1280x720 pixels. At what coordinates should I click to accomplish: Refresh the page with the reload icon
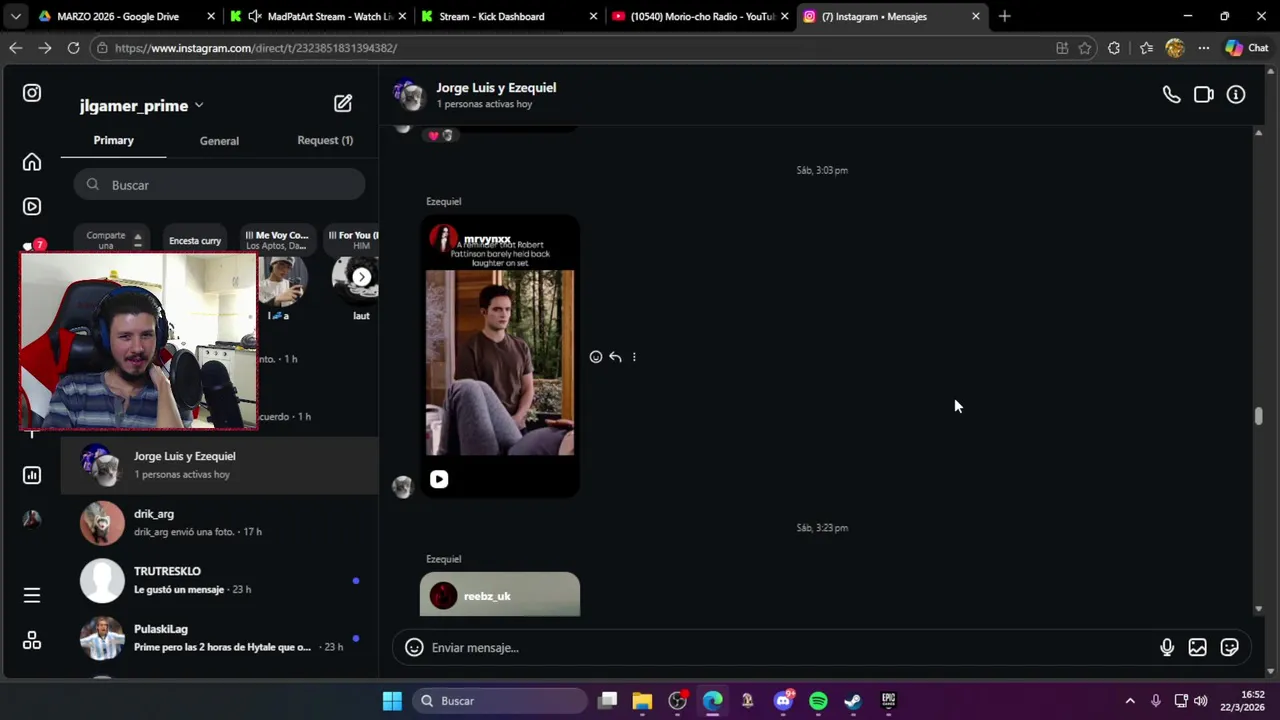[x=73, y=48]
